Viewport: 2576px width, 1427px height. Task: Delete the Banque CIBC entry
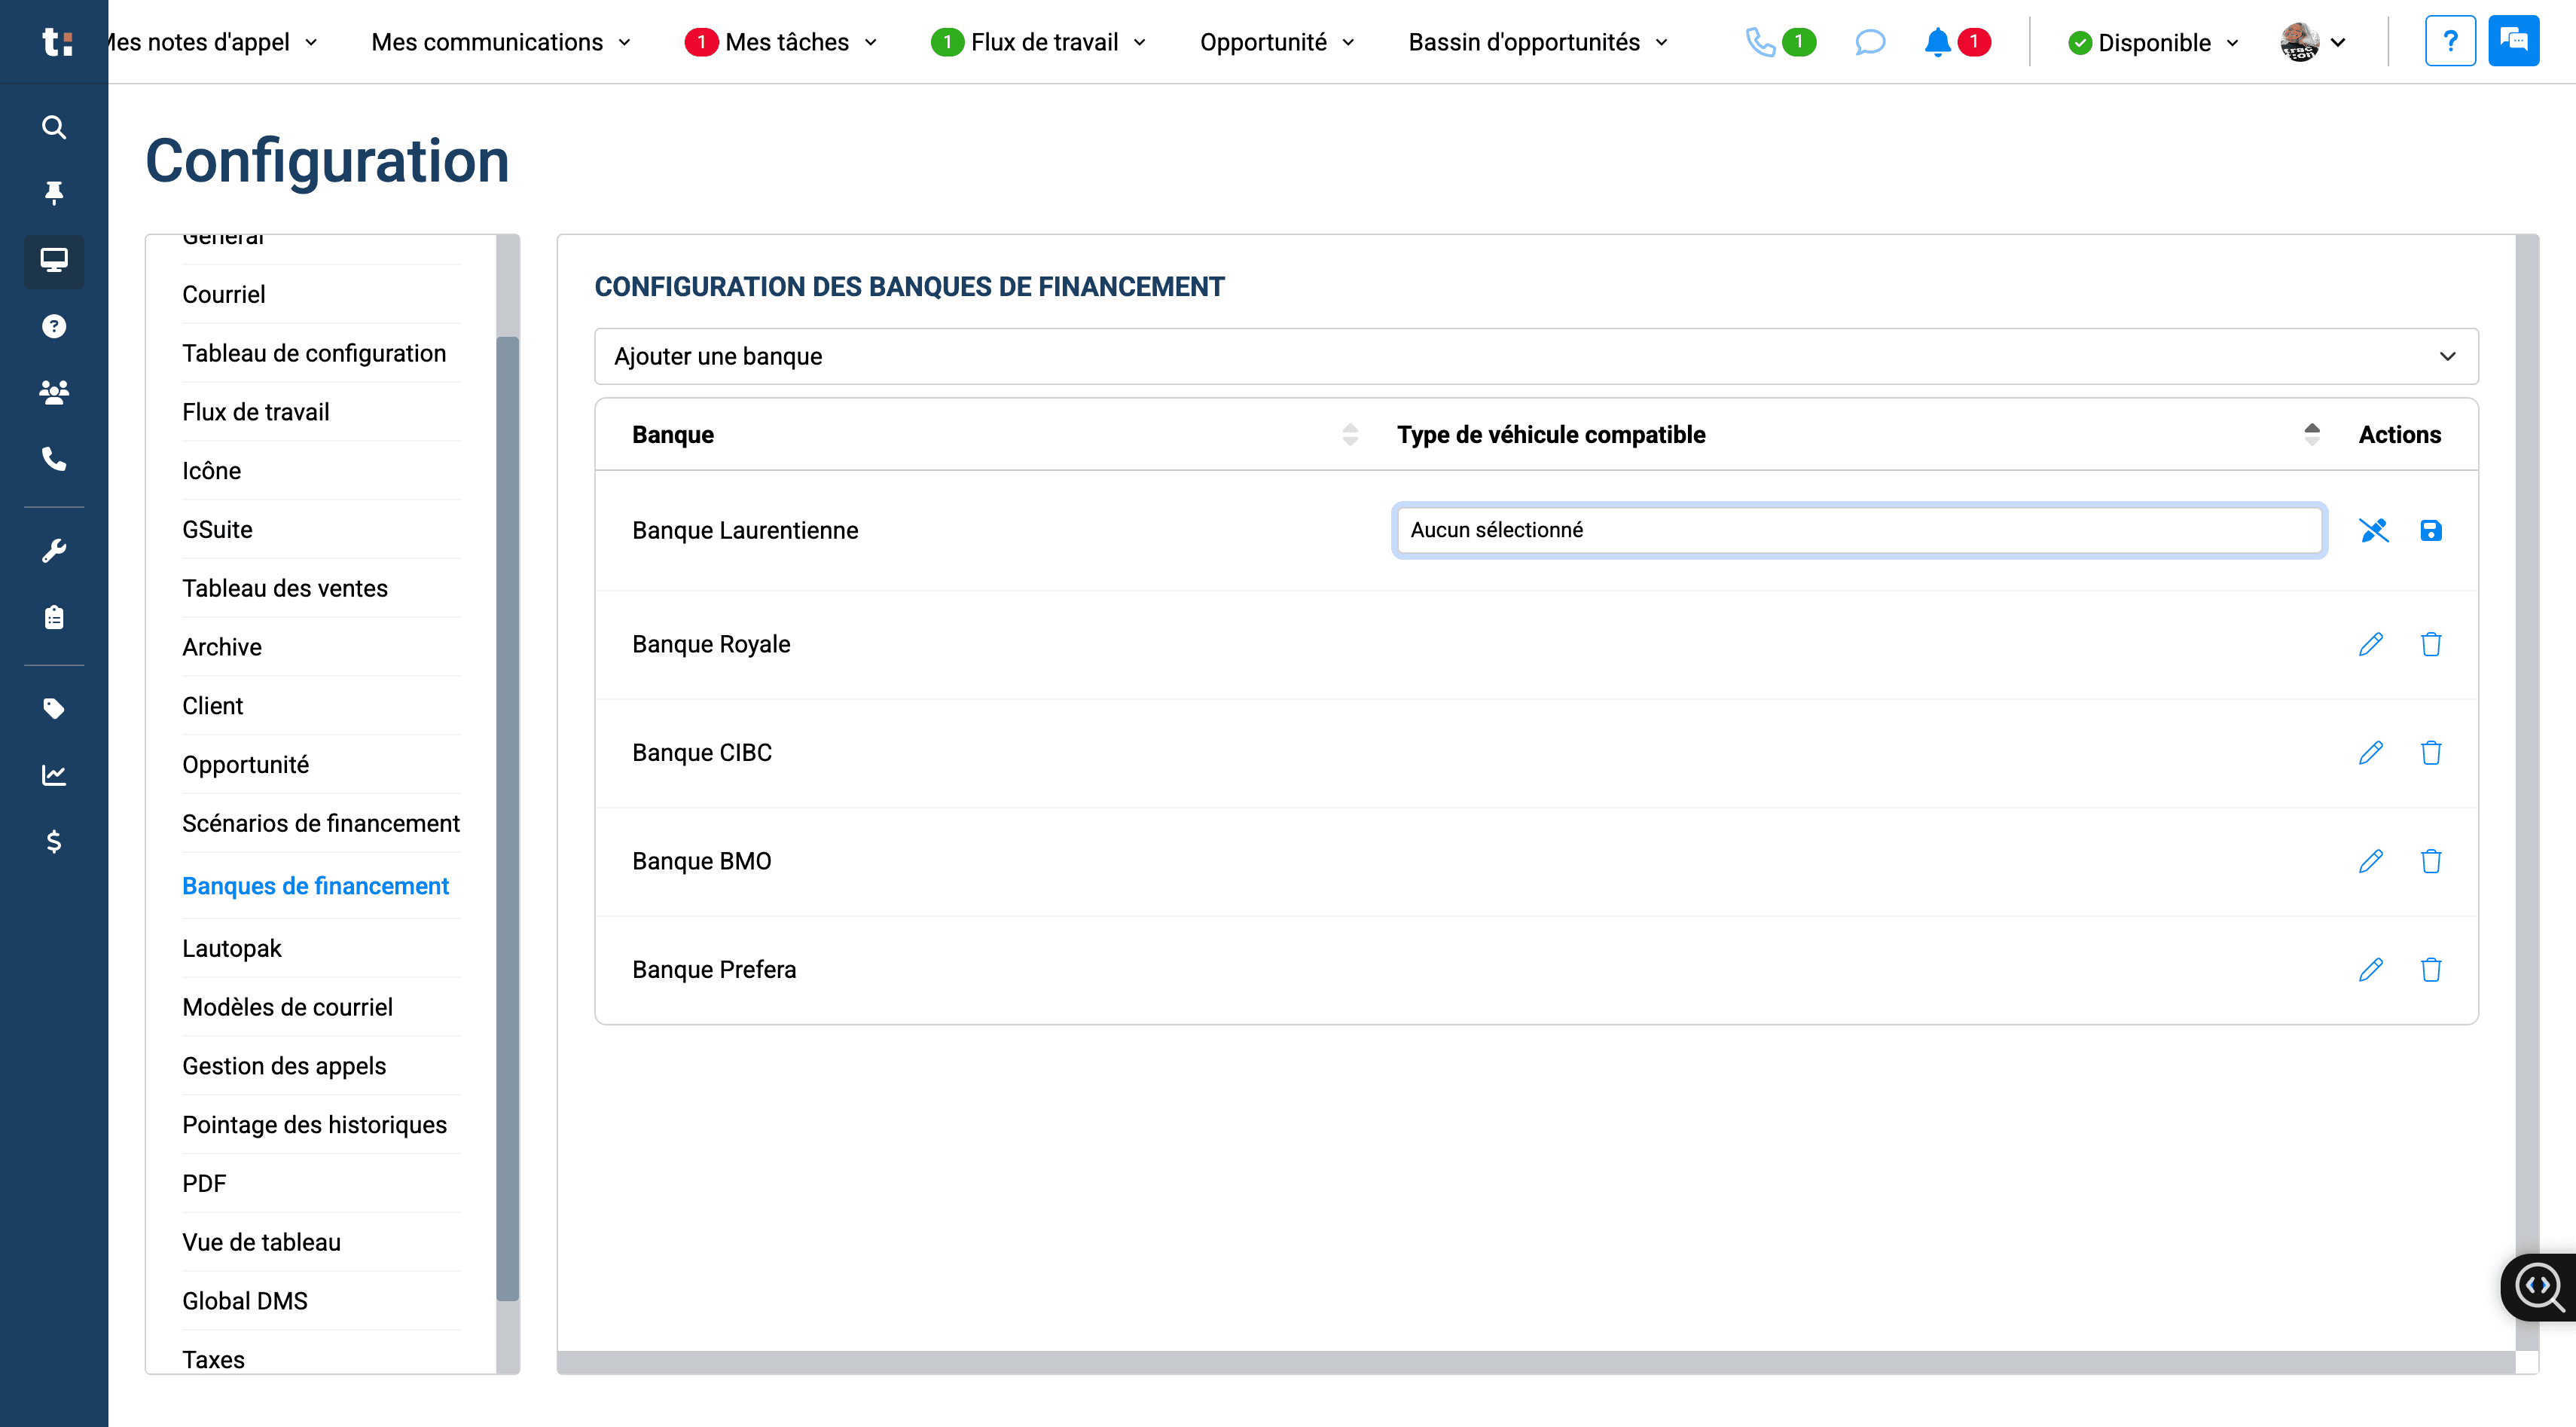pos(2431,753)
